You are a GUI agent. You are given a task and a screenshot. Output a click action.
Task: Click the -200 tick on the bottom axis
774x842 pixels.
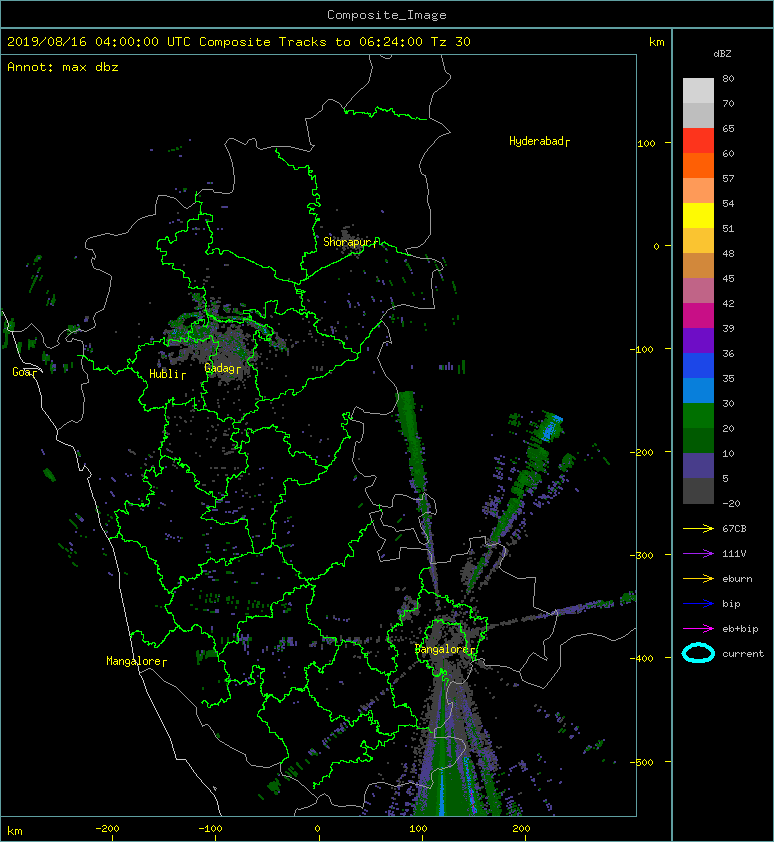pos(107,828)
